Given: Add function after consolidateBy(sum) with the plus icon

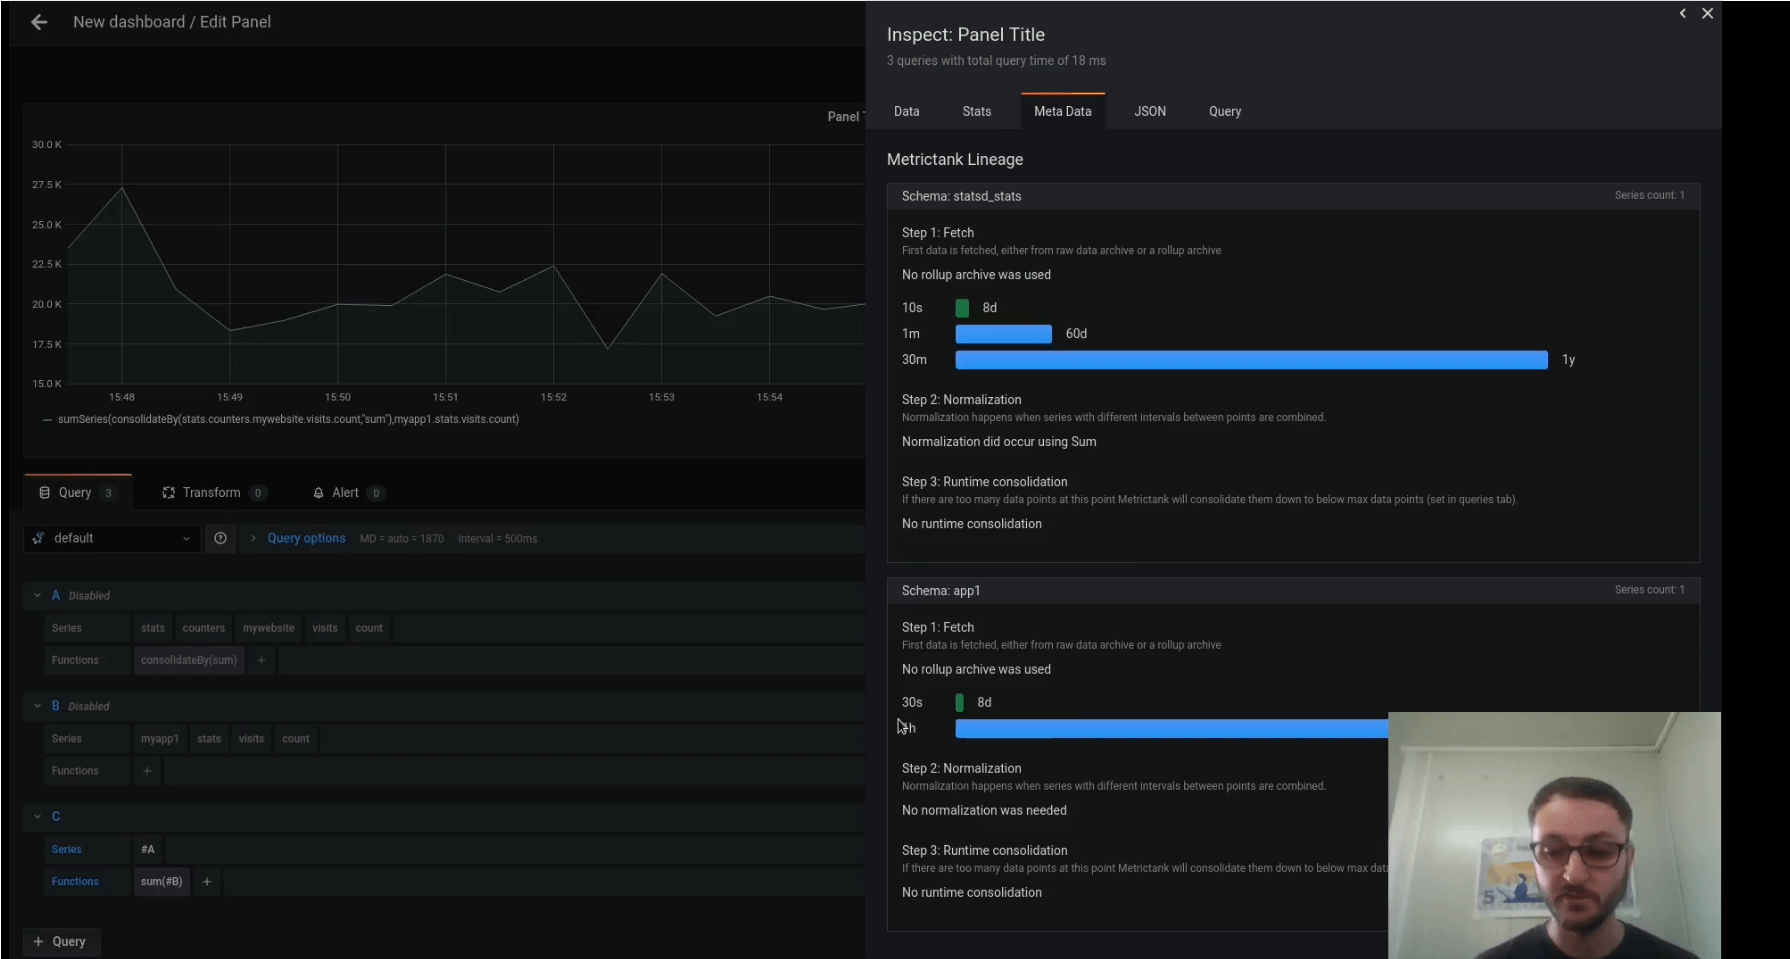Looking at the screenshot, I should point(261,660).
